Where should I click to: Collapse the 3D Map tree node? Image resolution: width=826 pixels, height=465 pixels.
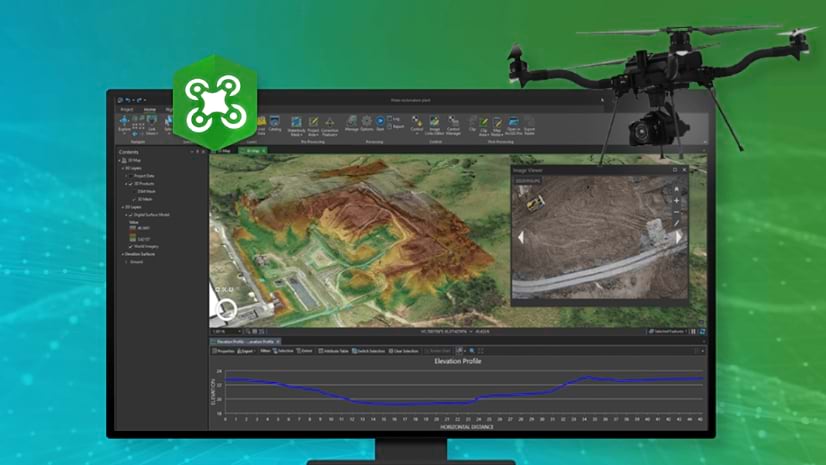tap(120, 160)
